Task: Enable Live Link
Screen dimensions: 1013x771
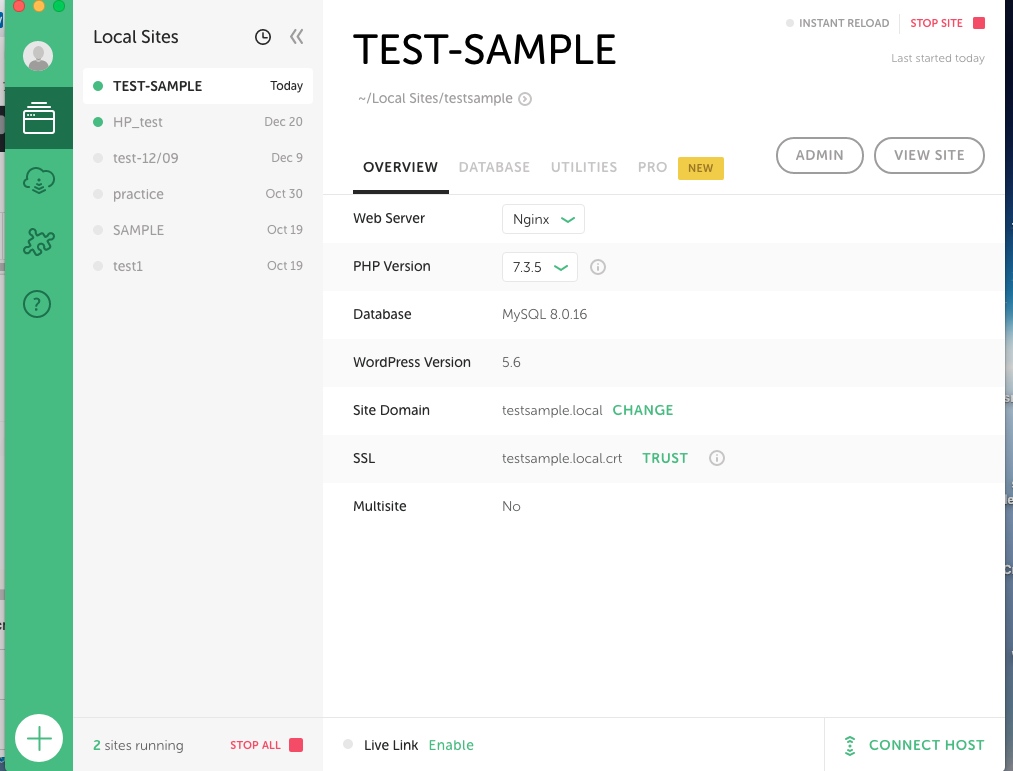Action: (451, 745)
